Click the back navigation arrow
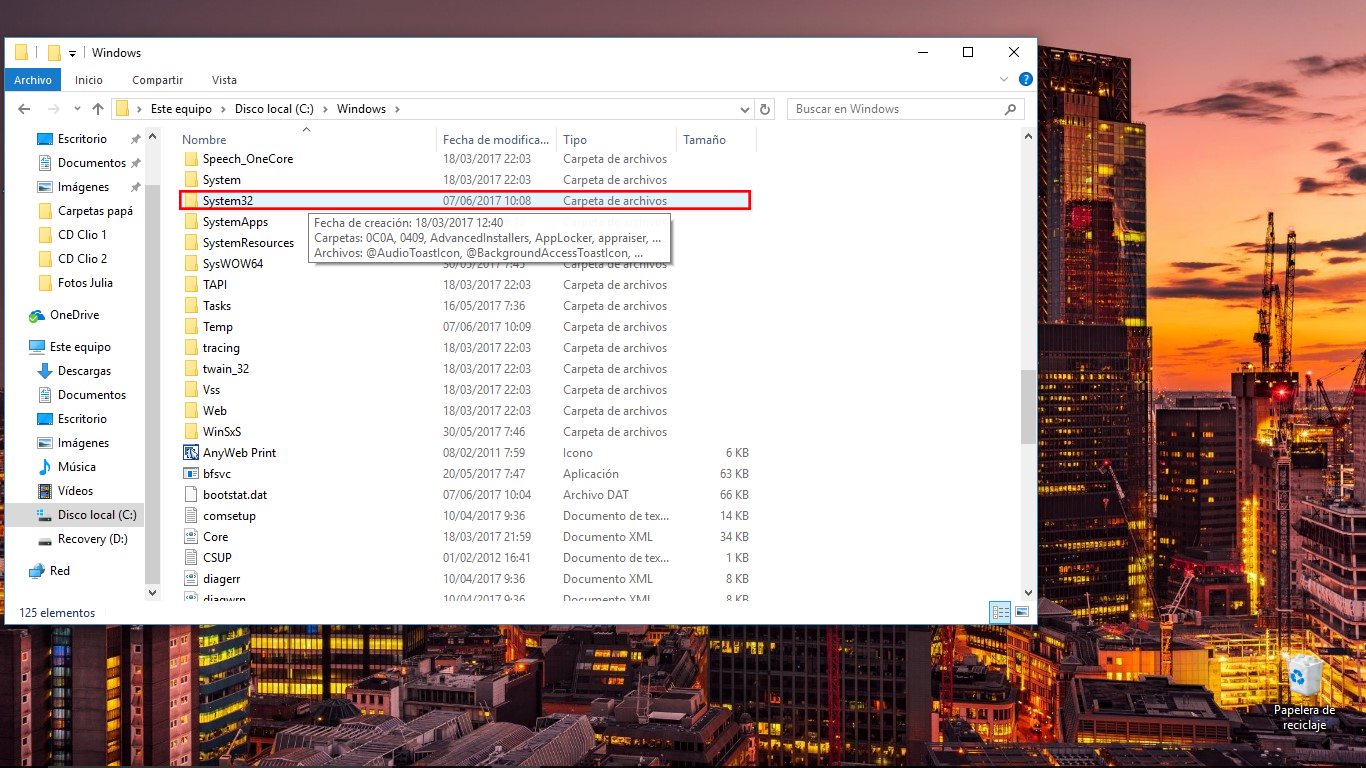This screenshot has width=1366, height=768. (x=24, y=109)
